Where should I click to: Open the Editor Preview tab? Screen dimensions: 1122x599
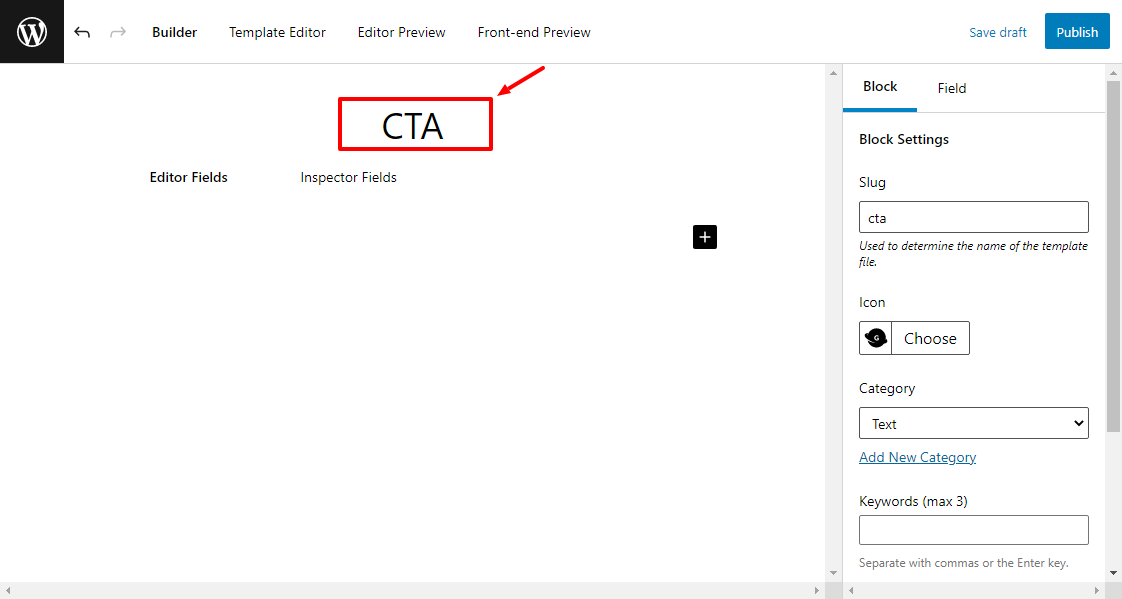pos(401,32)
